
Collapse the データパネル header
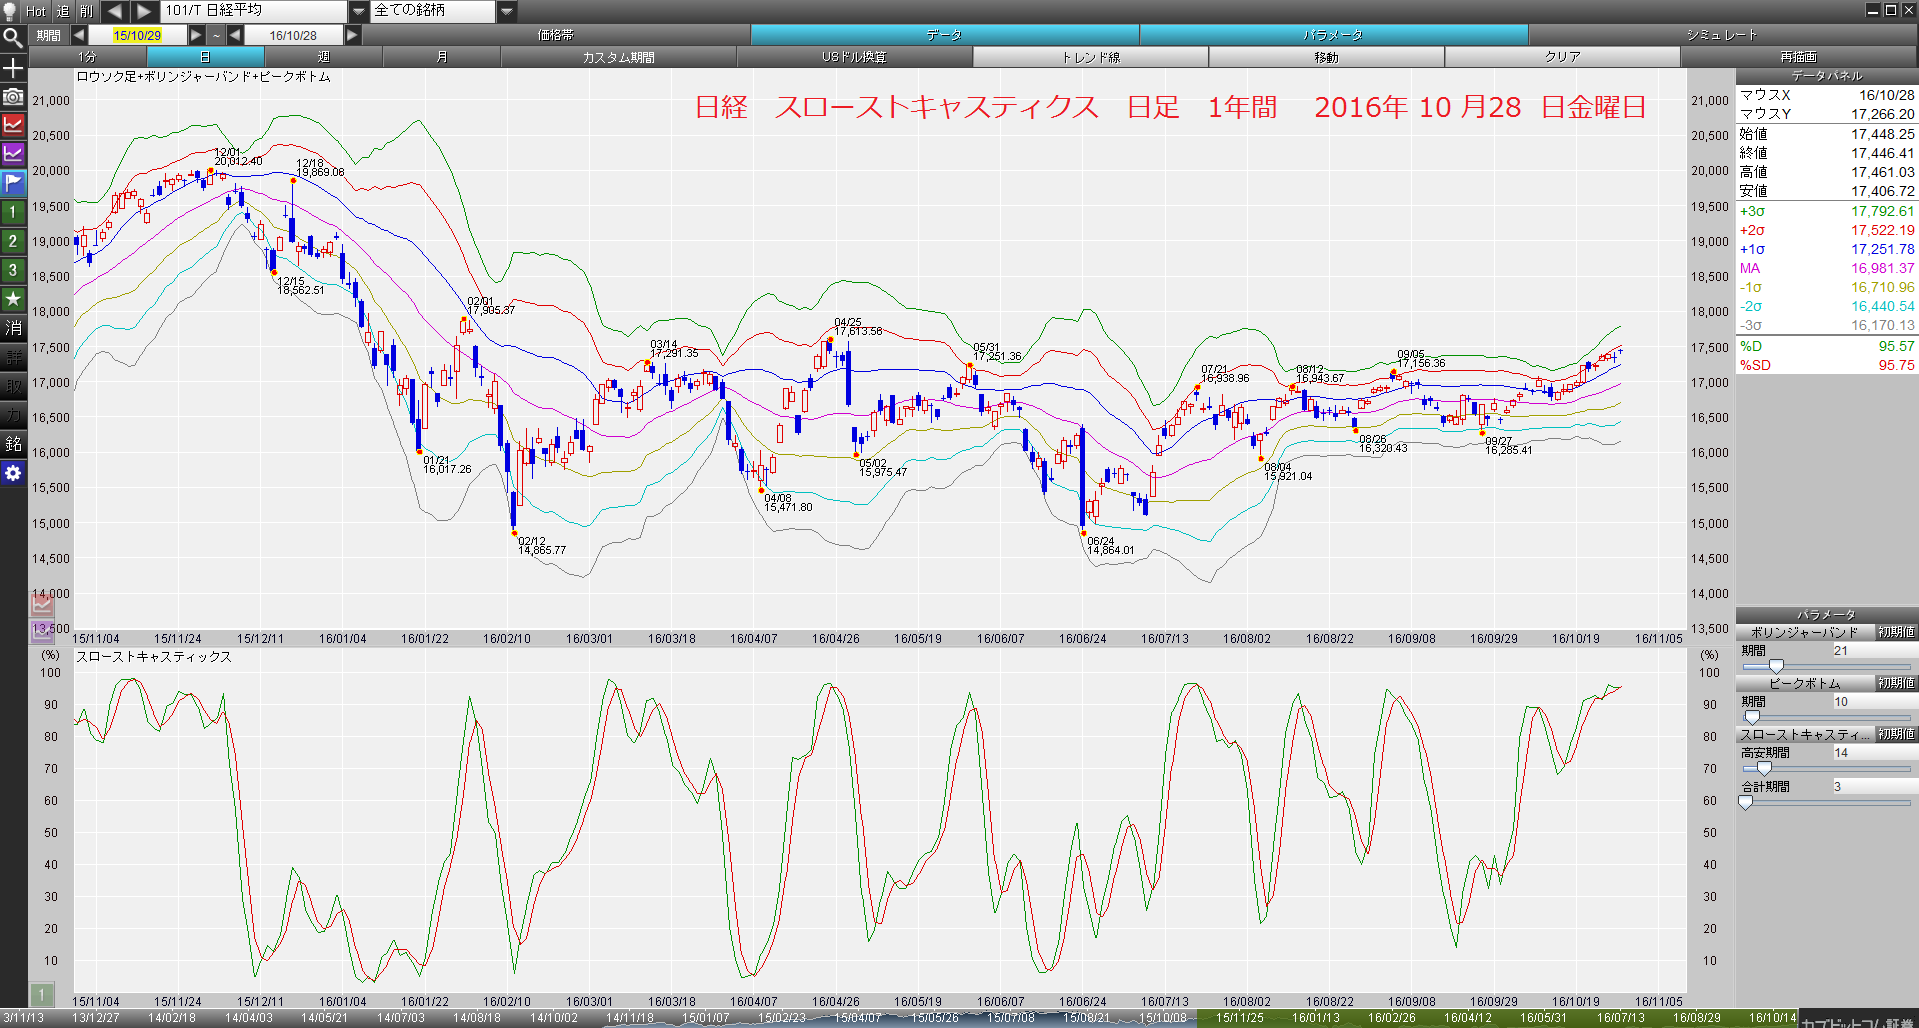(1827, 76)
